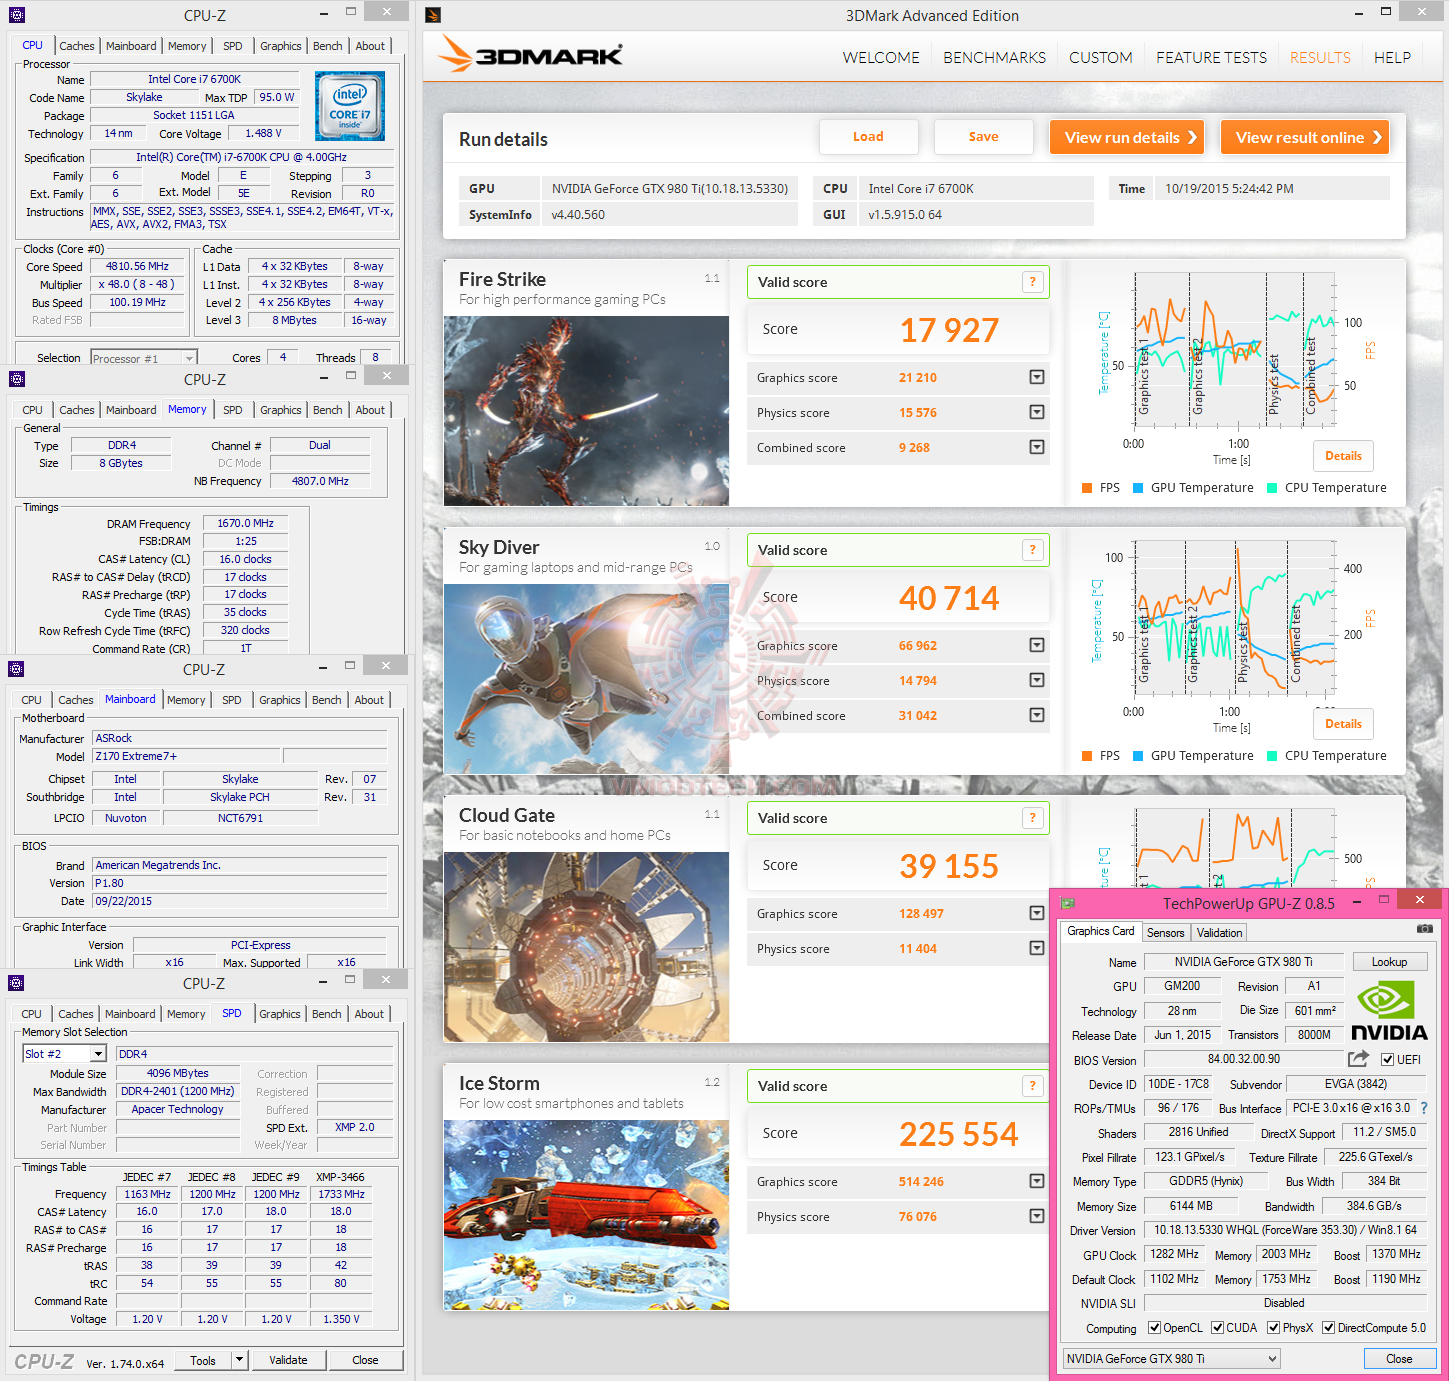This screenshot has width=1449, height=1381.
Task: Click the View result online button
Action: [x=1305, y=137]
